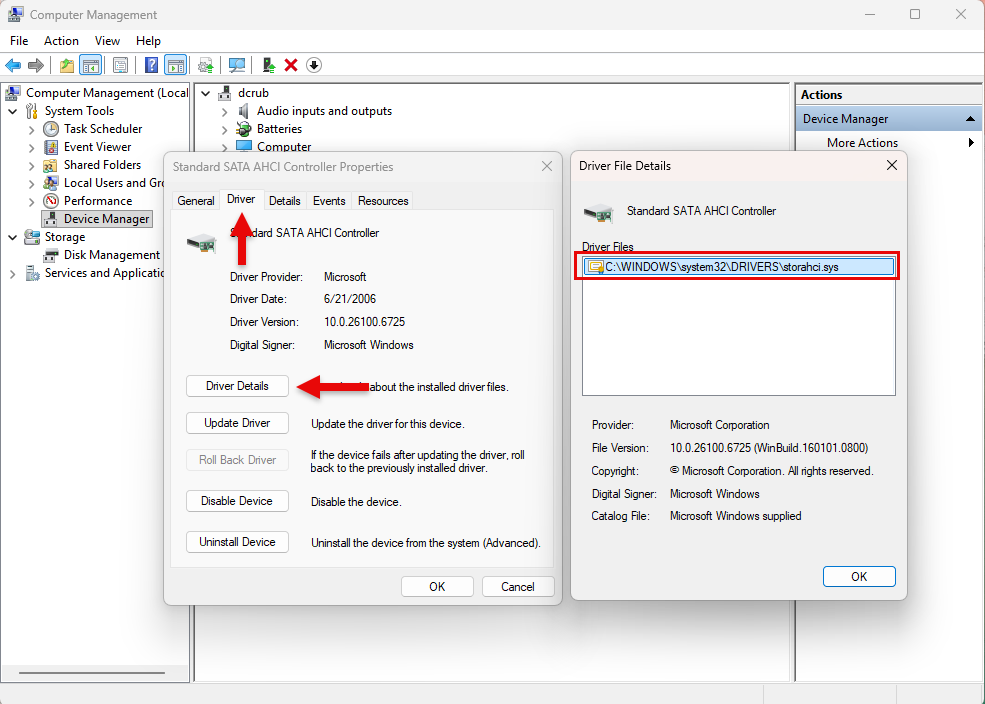Collapse the Device Manager actions section arrow
985x704 pixels.
pos(970,119)
